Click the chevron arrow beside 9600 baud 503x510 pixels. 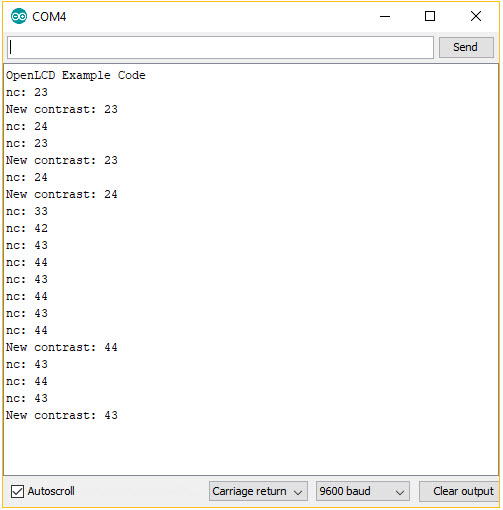400,492
